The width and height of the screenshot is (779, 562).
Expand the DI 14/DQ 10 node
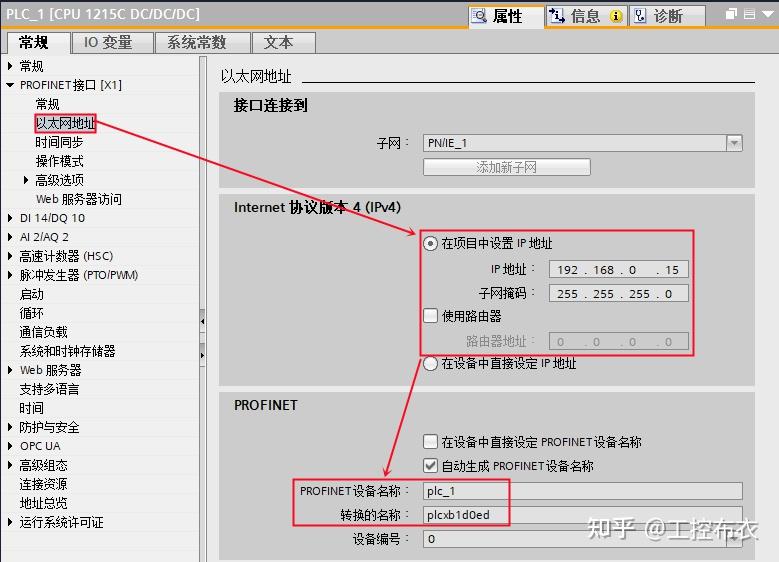(10, 218)
